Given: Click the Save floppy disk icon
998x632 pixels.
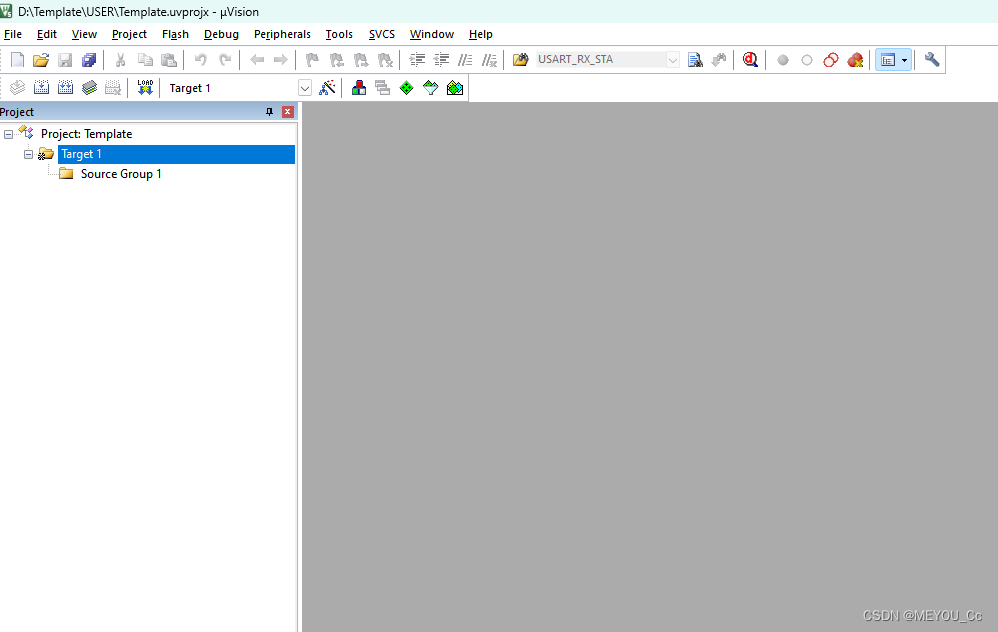Looking at the screenshot, I should 65,60.
